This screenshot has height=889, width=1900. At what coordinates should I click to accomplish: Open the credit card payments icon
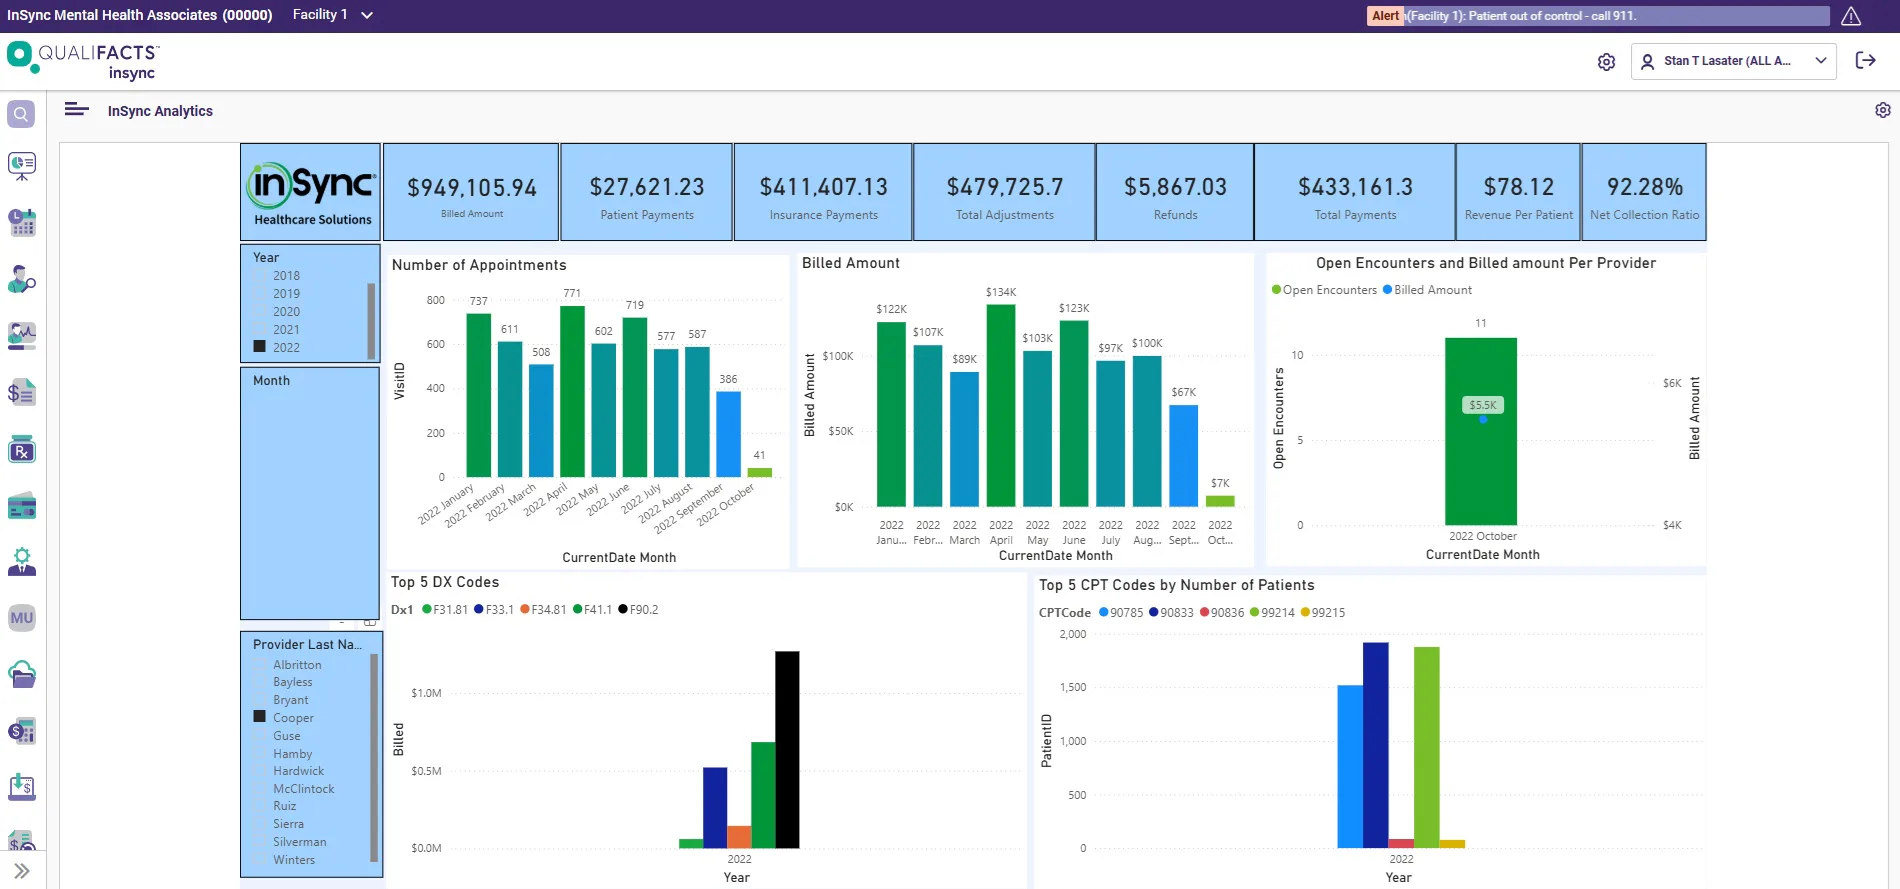pyautogui.click(x=21, y=506)
